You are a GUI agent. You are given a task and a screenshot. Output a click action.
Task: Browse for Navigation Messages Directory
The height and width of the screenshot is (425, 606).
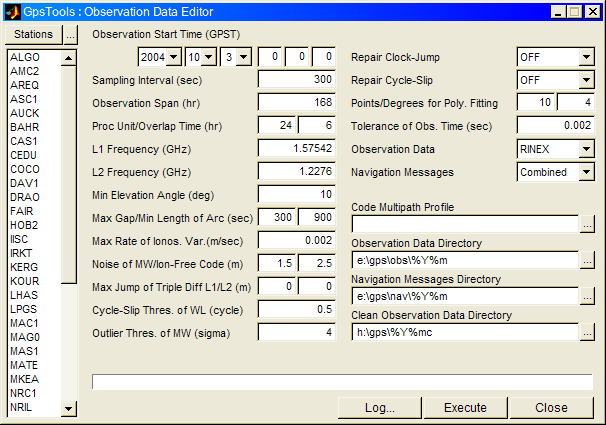(x=587, y=296)
